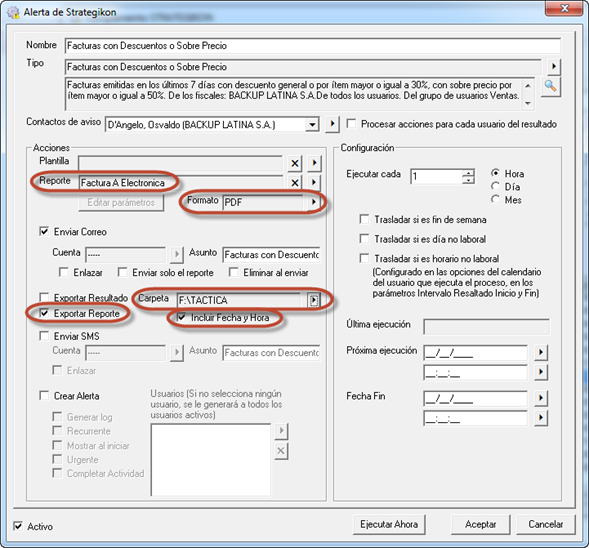Enable the Enlazar checkbox under Enviar Correo
Image resolution: width=589 pixels, height=548 pixels.
[x=63, y=272]
